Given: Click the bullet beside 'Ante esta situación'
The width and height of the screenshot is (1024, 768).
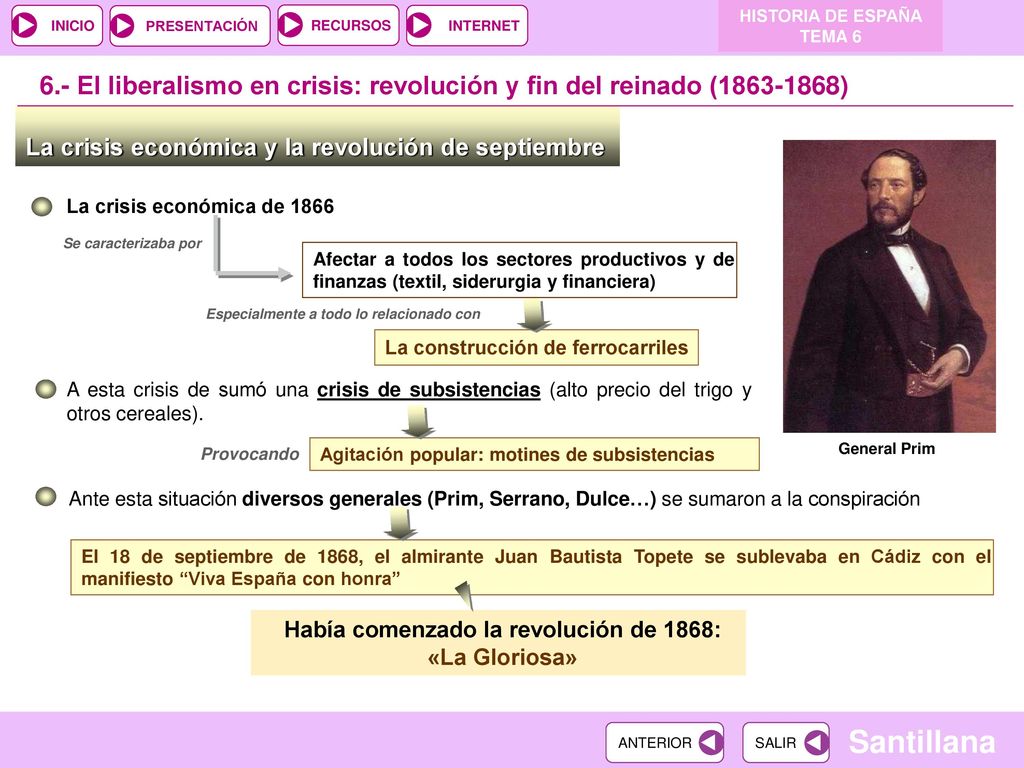Looking at the screenshot, I should tap(46, 497).
